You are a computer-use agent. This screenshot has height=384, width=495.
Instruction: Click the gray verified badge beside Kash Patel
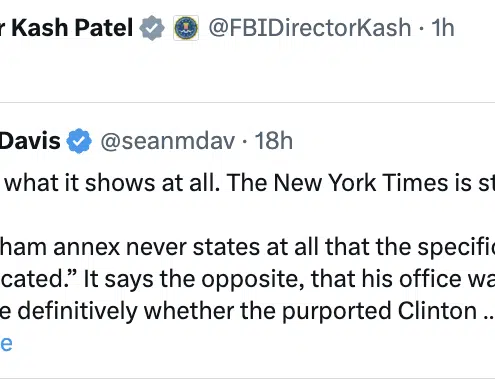[152, 28]
